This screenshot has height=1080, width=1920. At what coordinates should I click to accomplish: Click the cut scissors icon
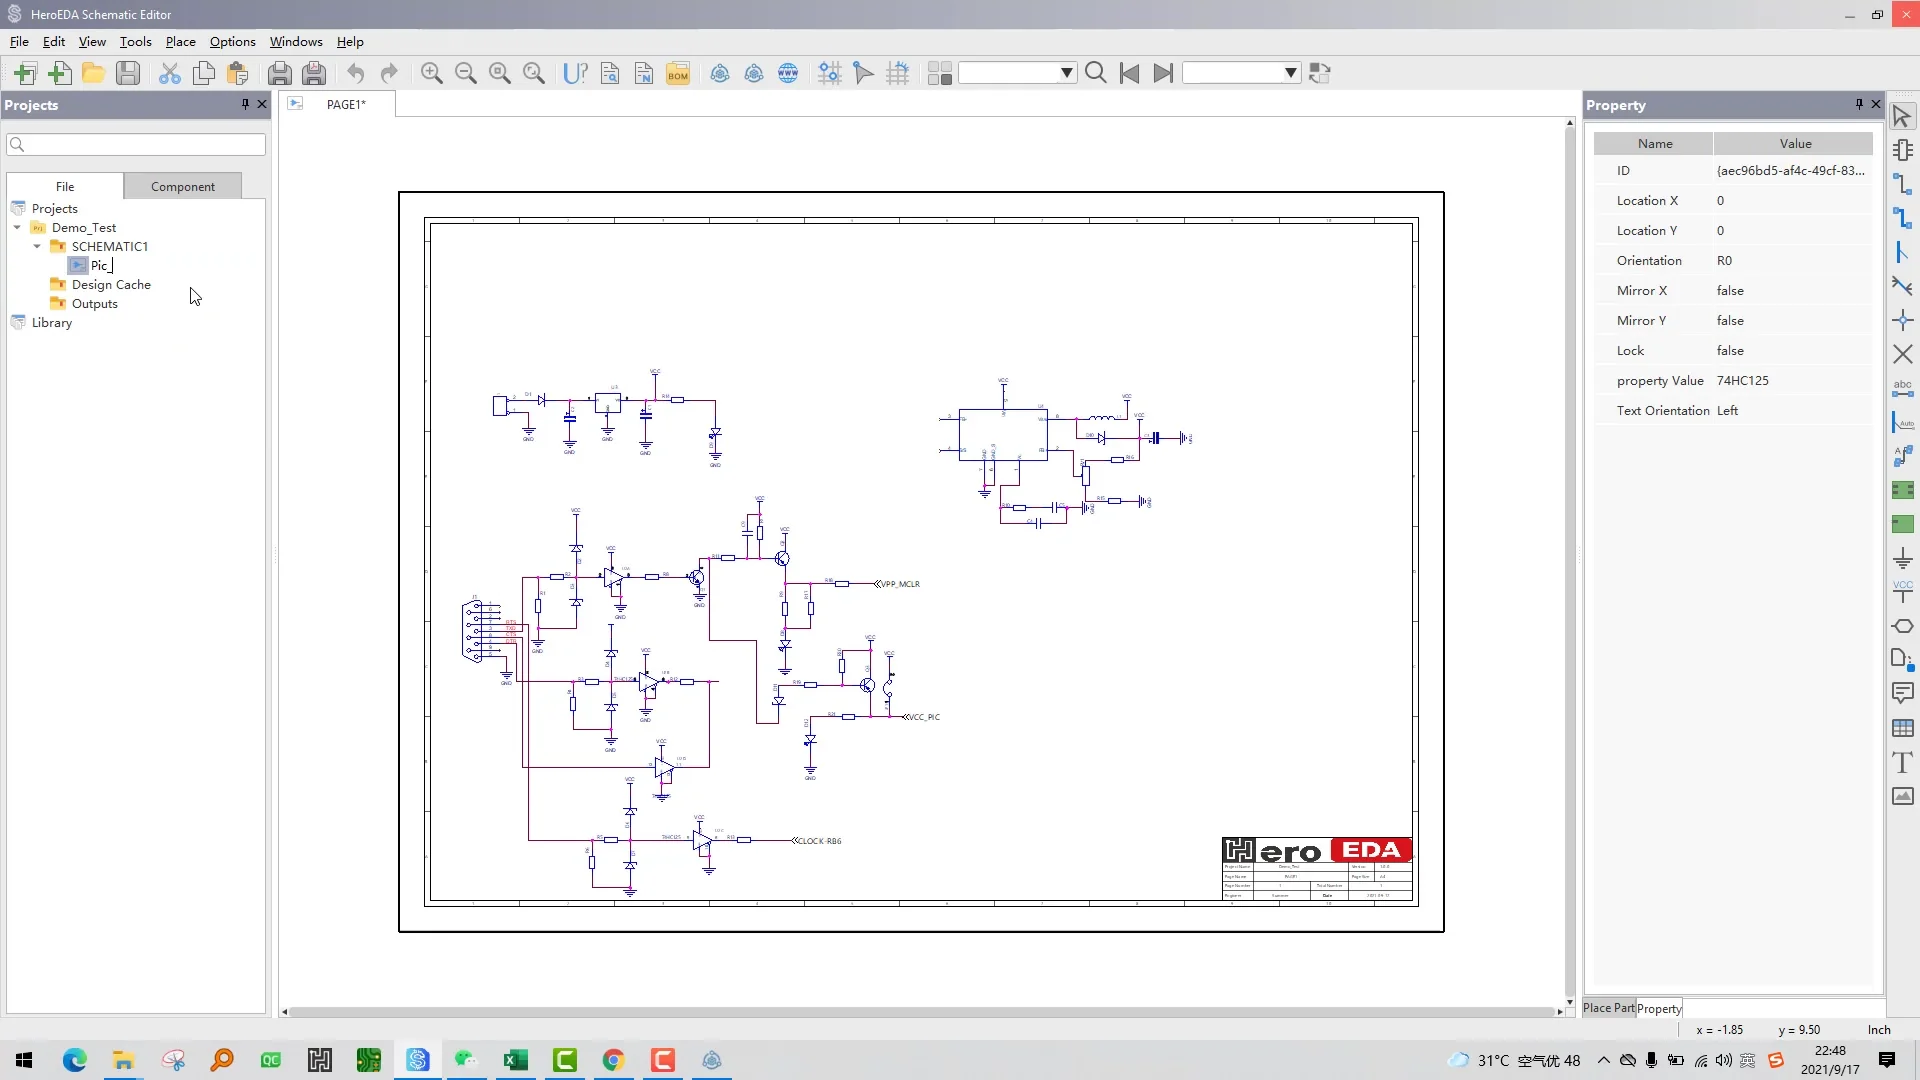pyautogui.click(x=170, y=73)
